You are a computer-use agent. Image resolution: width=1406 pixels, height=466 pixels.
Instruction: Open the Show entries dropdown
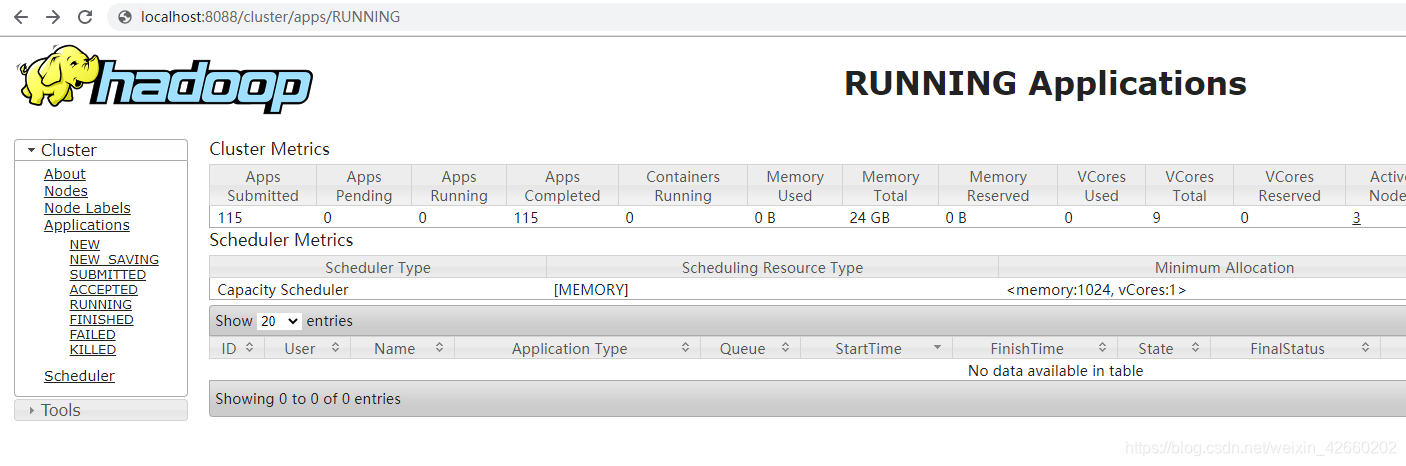pyautogui.click(x=279, y=321)
